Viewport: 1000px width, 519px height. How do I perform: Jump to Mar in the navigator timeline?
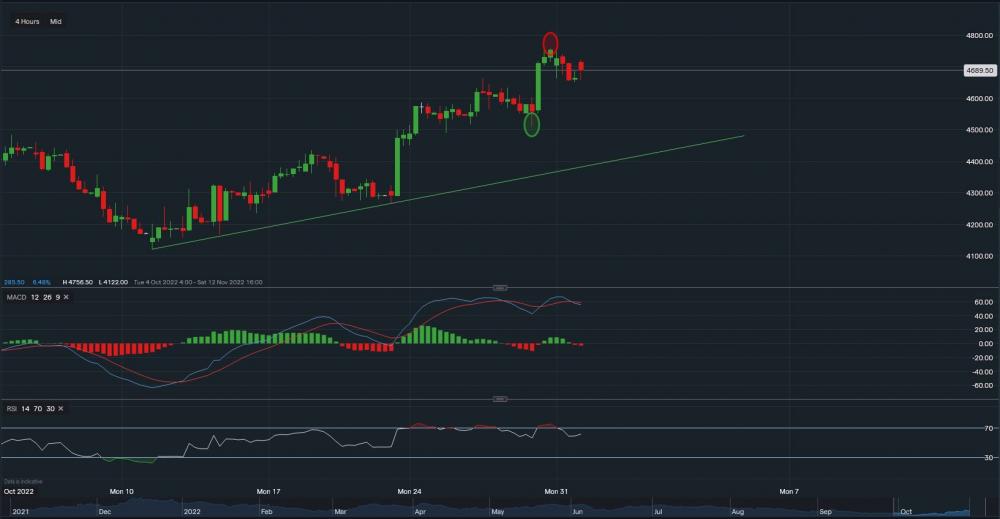point(341,512)
